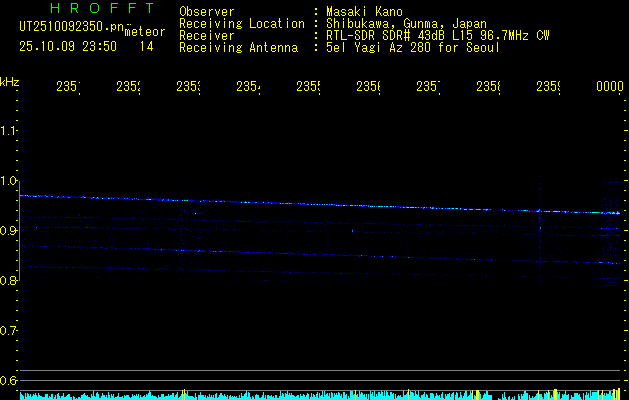Select the 1.1 kHz frequency tick
The image size is (629, 400).
point(10,131)
